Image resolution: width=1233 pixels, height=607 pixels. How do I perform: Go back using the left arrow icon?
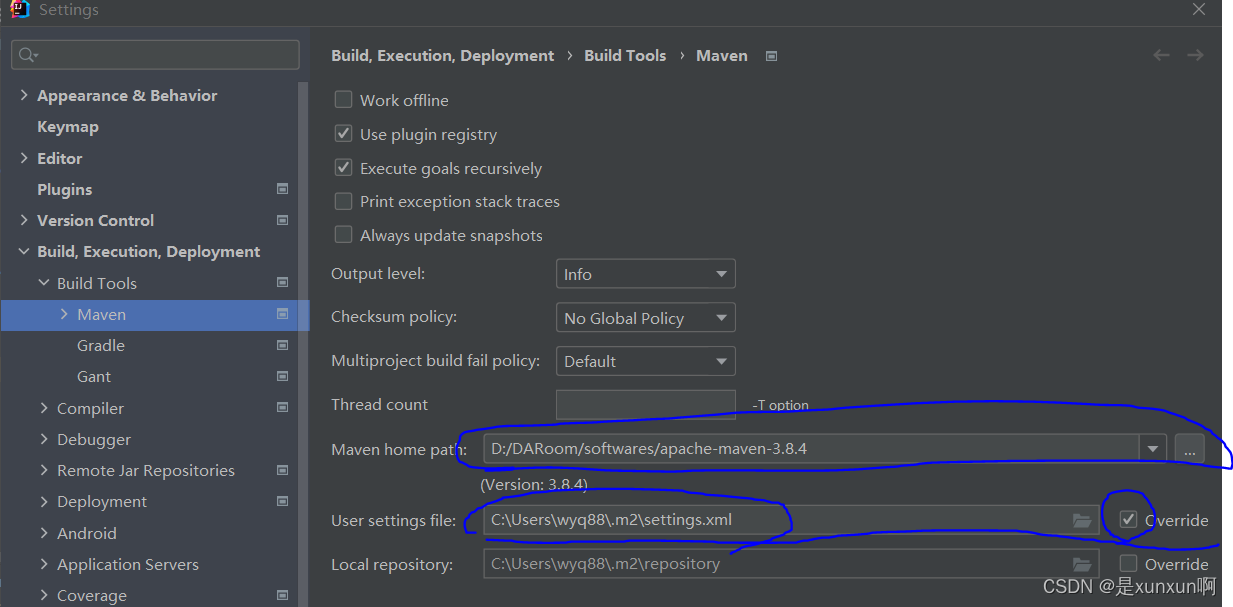(x=1161, y=55)
